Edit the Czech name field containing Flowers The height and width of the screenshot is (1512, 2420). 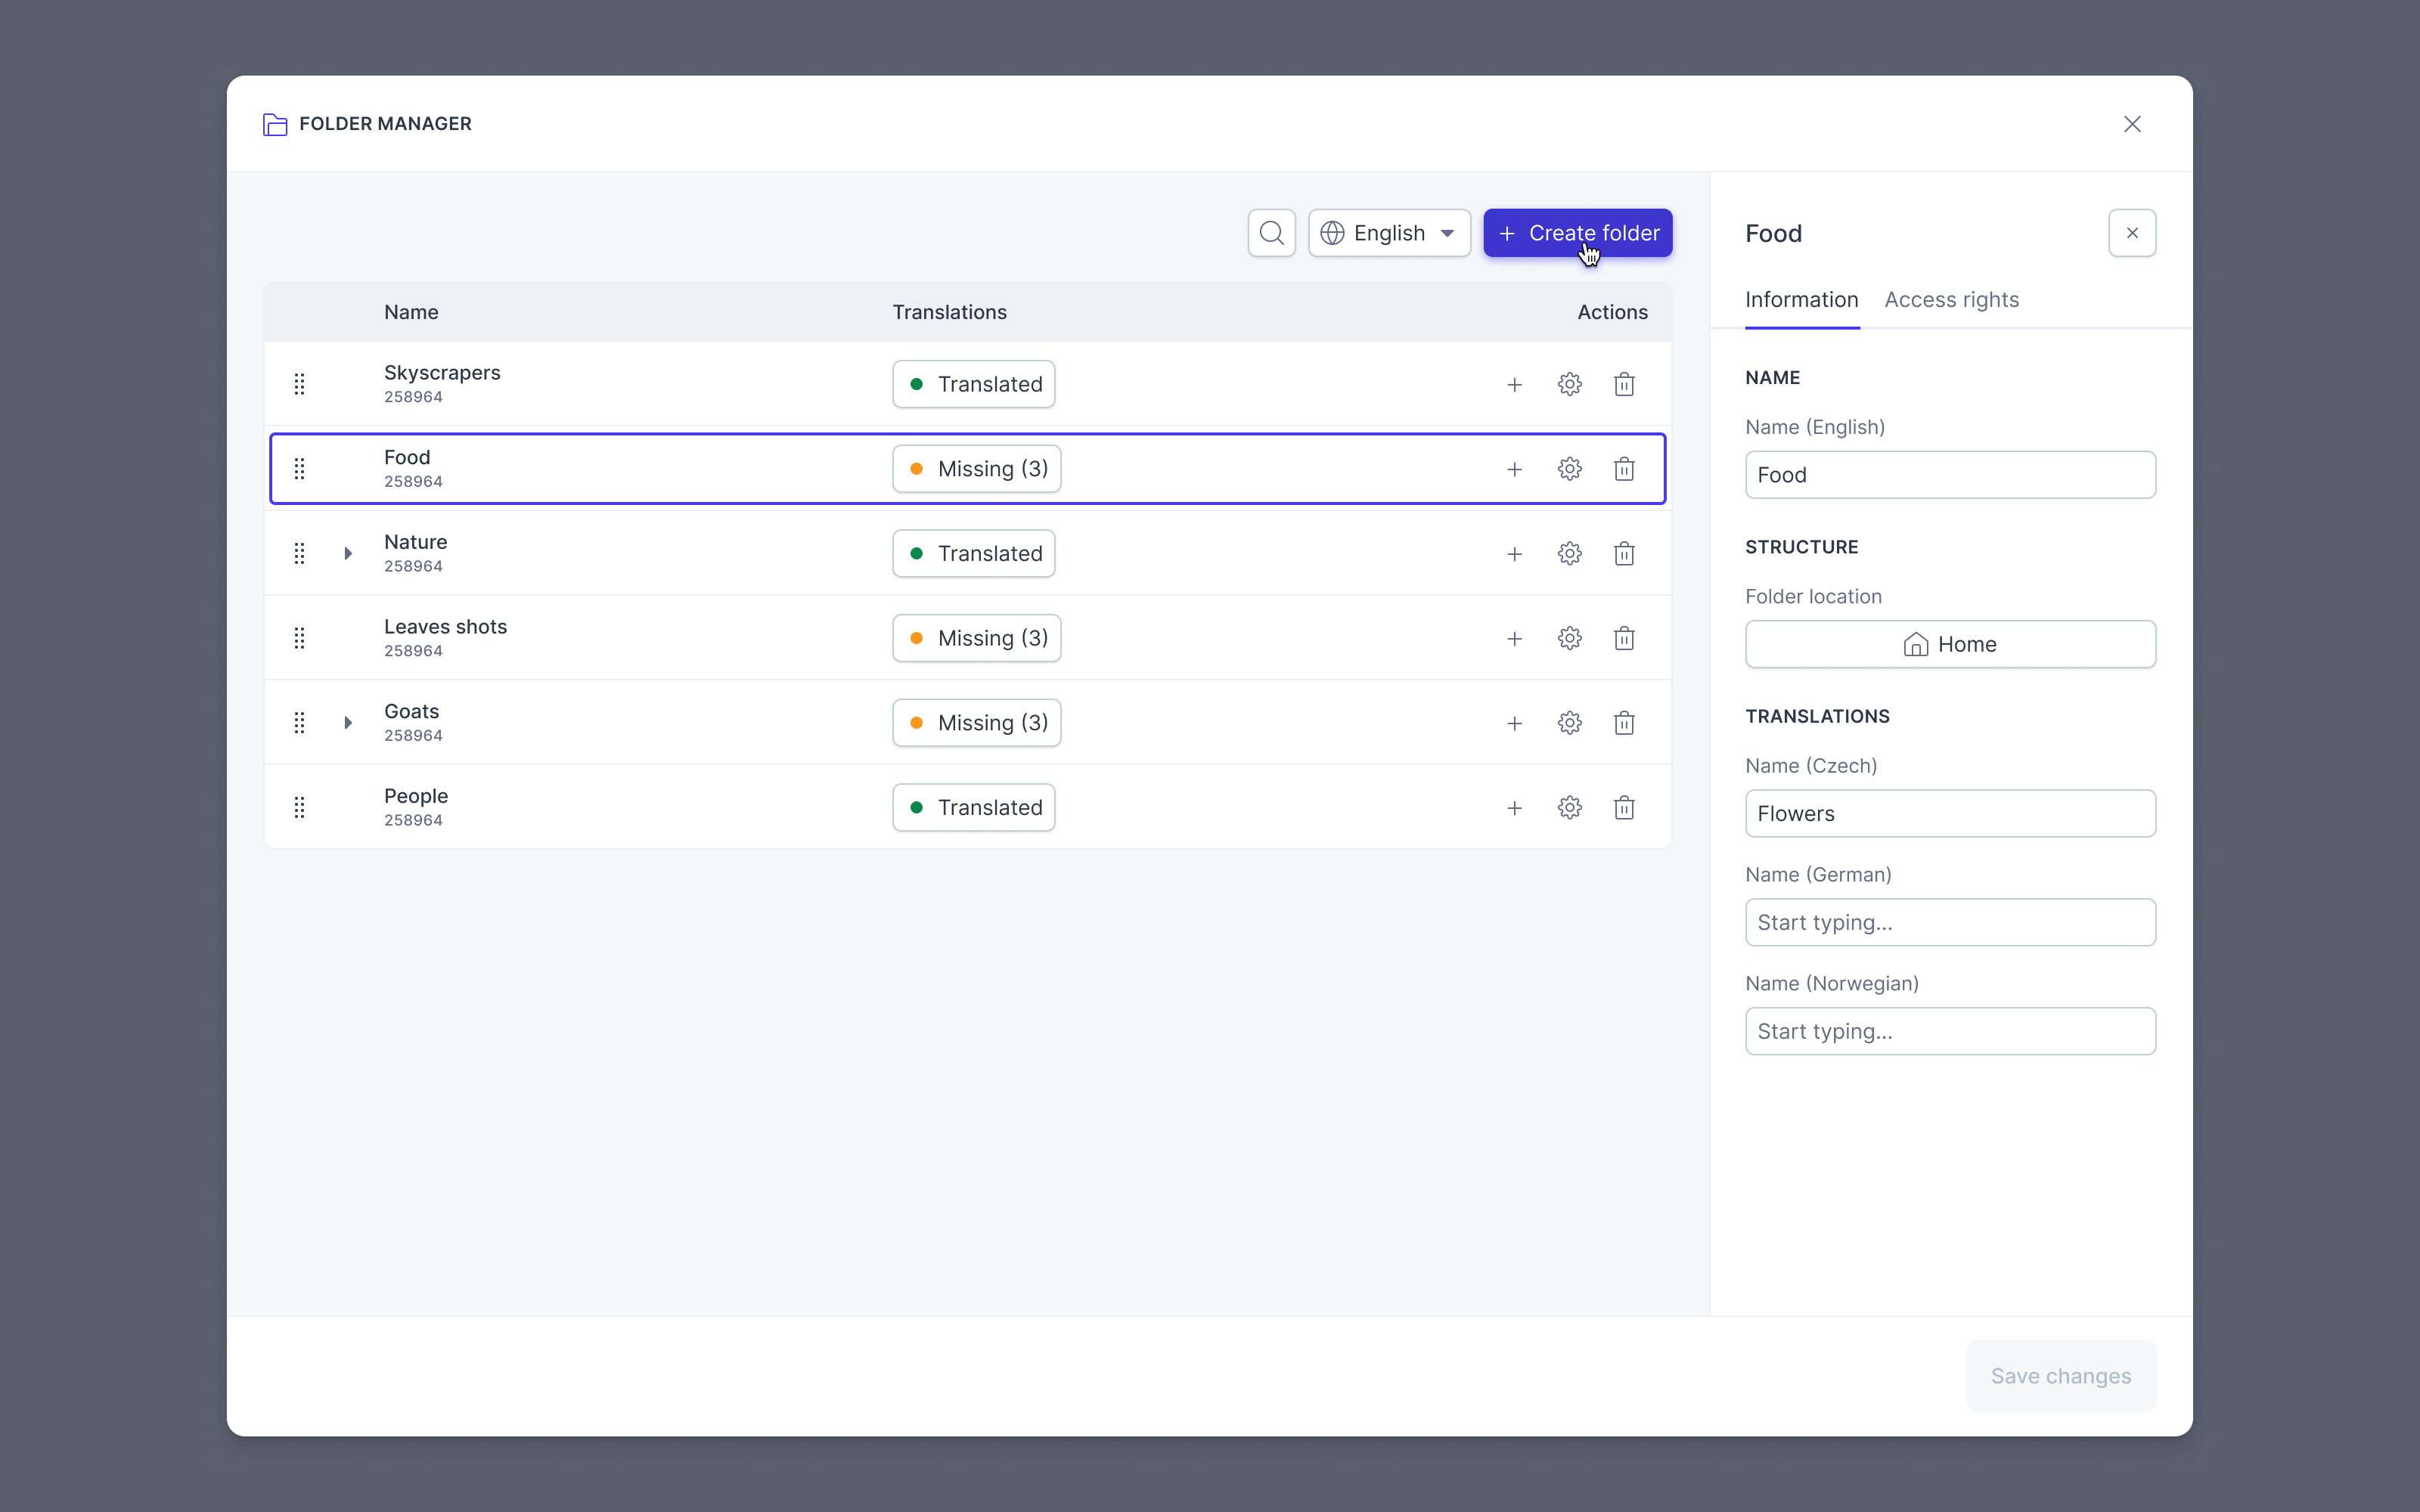1949,813
